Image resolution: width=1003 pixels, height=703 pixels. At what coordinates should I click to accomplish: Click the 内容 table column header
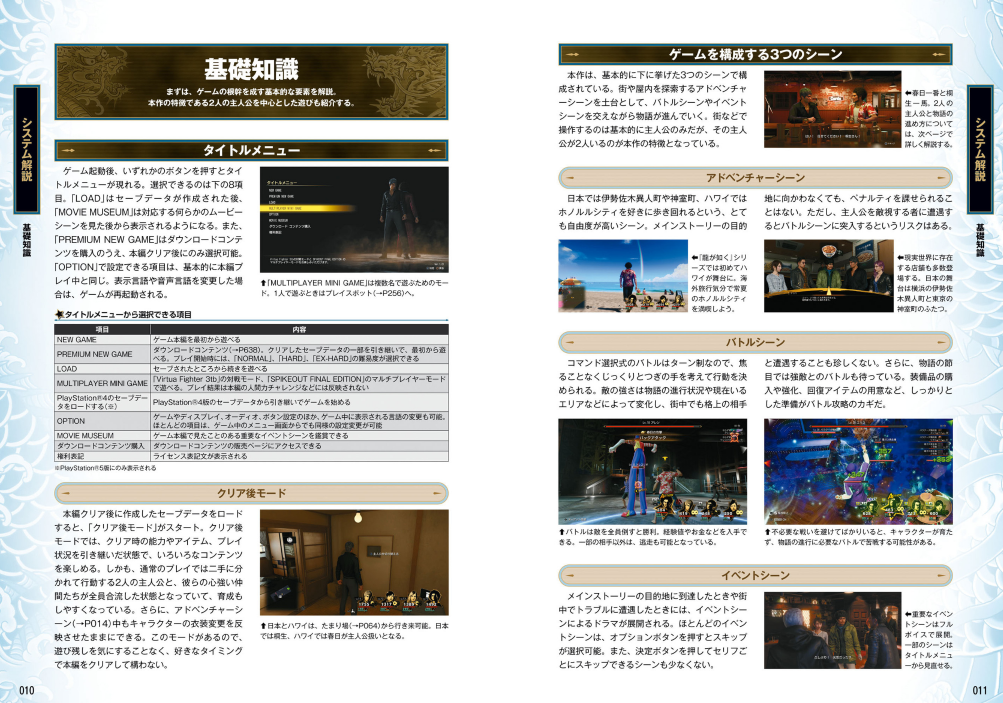[299, 329]
